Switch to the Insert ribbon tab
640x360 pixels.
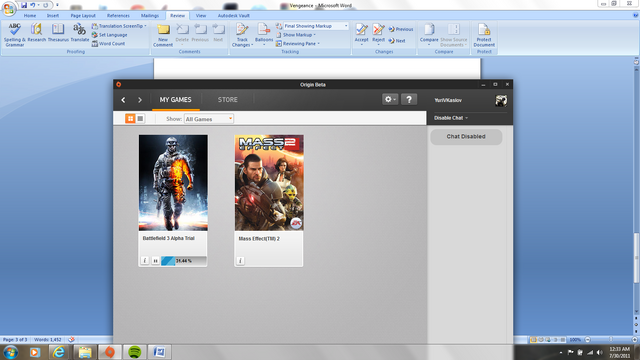(x=53, y=16)
